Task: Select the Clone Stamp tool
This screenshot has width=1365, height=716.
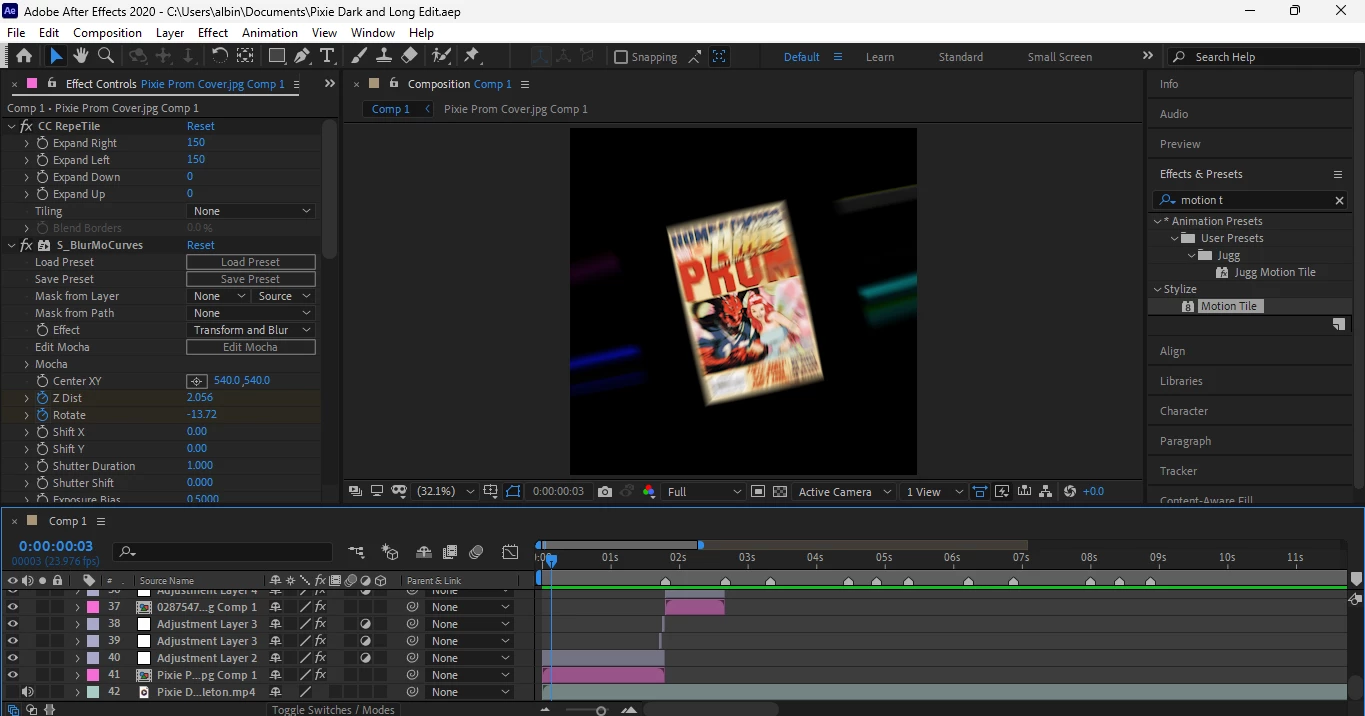Action: tap(384, 56)
